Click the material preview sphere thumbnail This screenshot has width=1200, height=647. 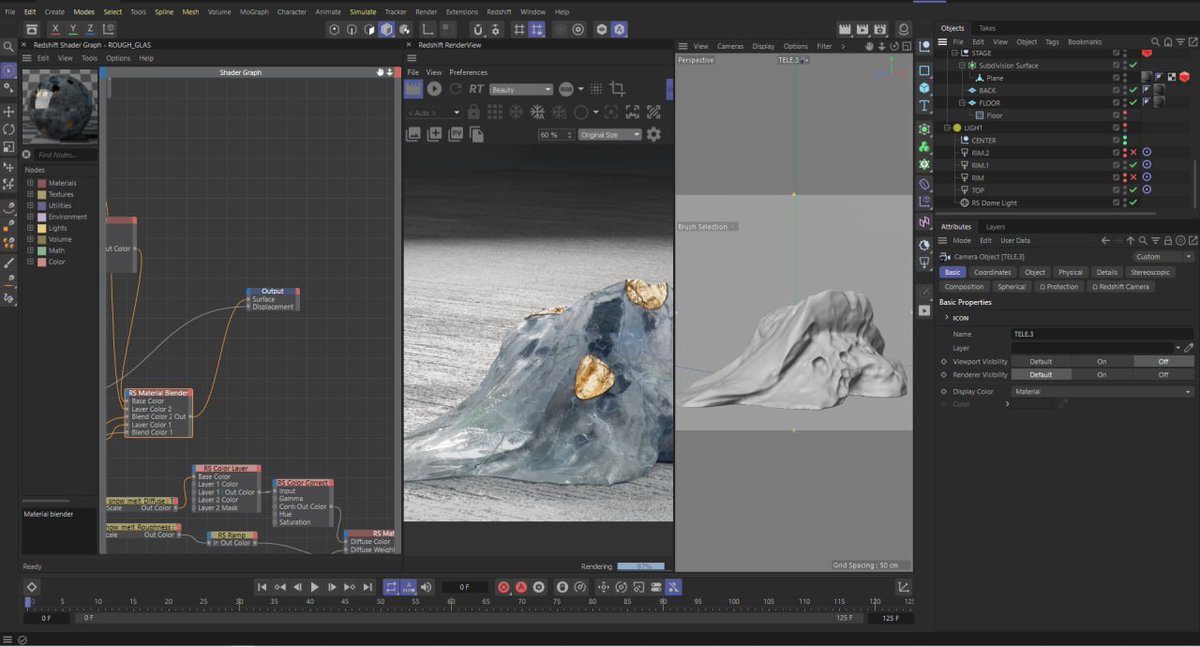click(x=61, y=105)
